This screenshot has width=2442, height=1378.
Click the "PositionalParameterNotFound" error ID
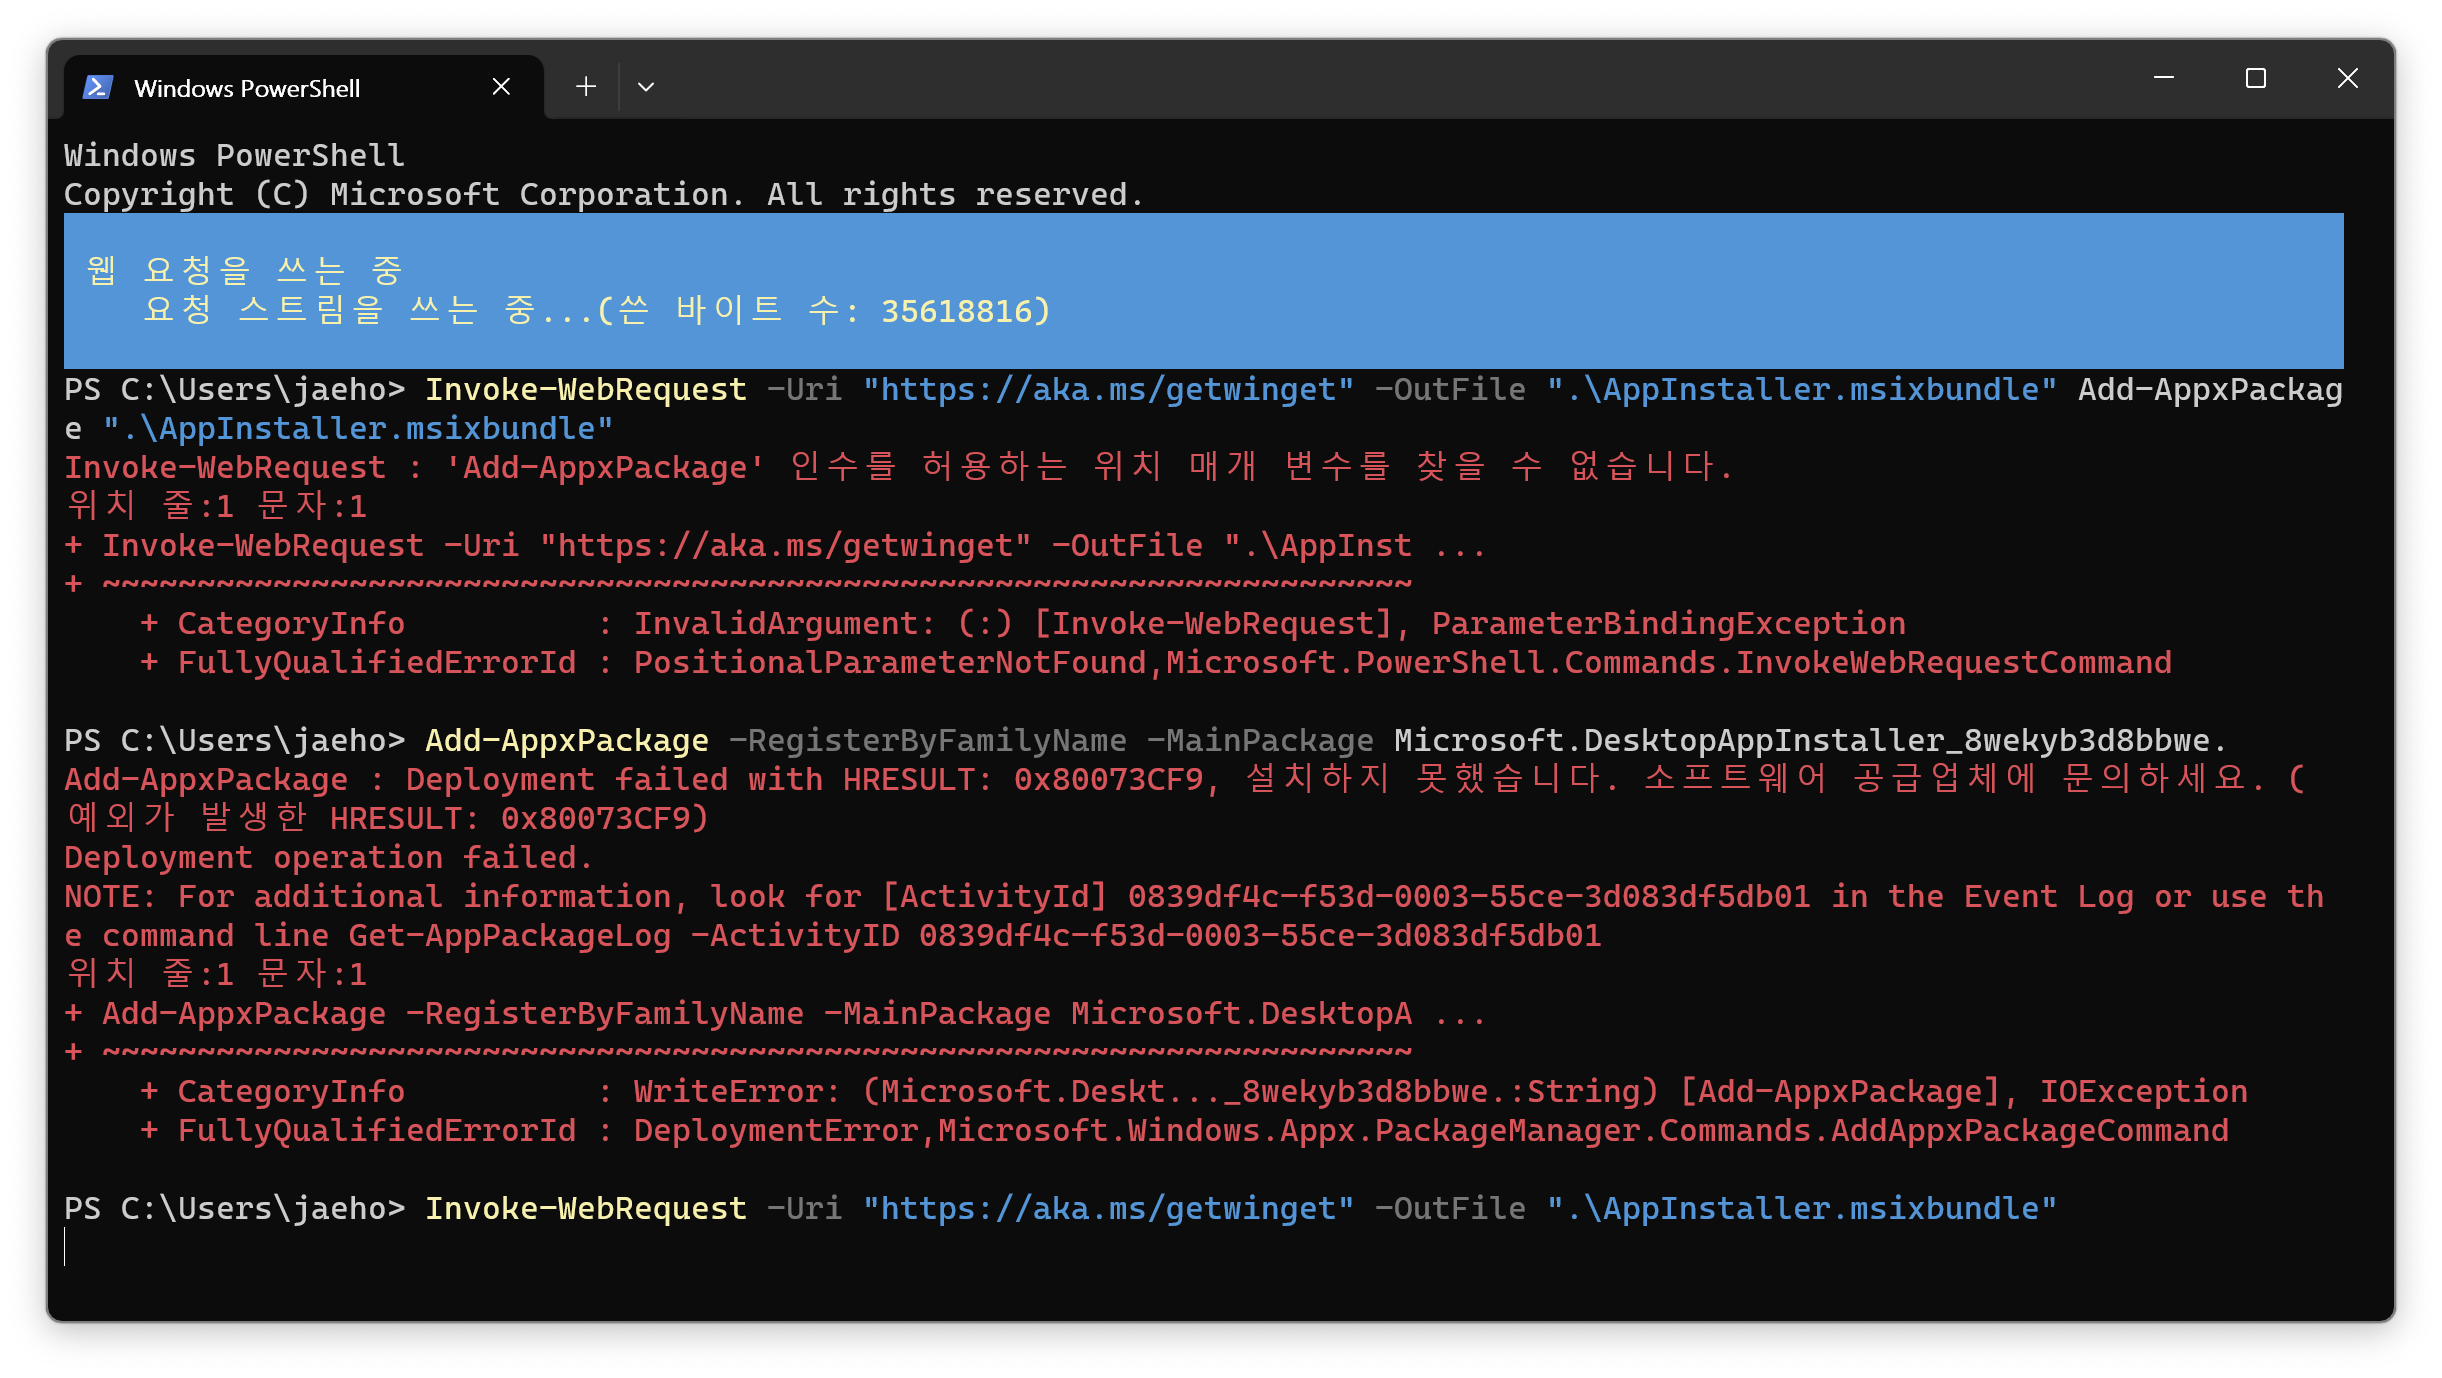pos(890,662)
